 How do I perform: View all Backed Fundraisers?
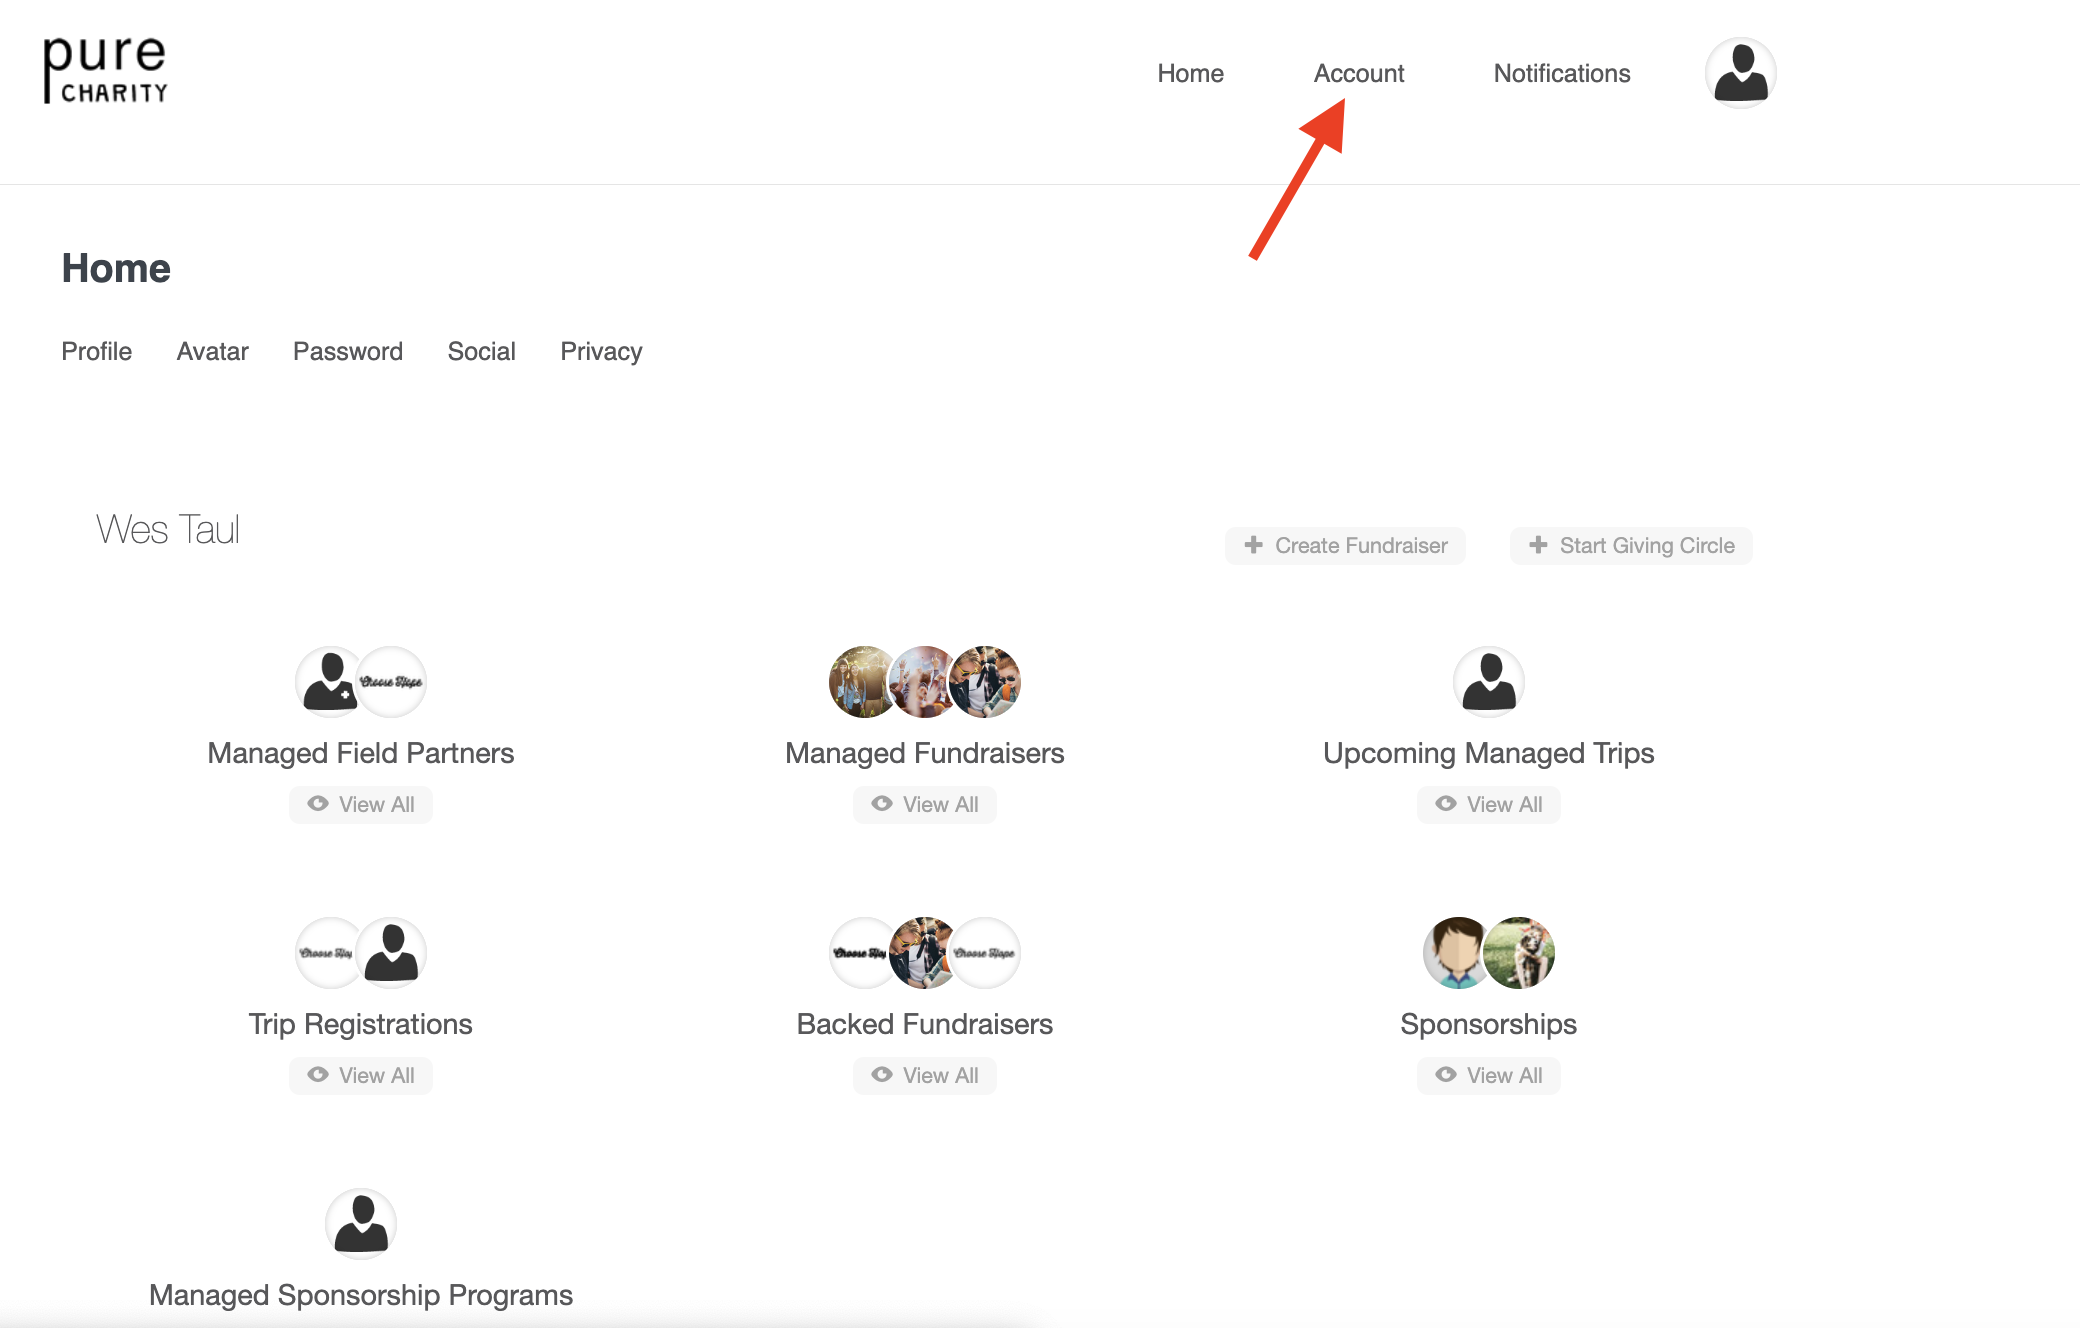tap(925, 1076)
